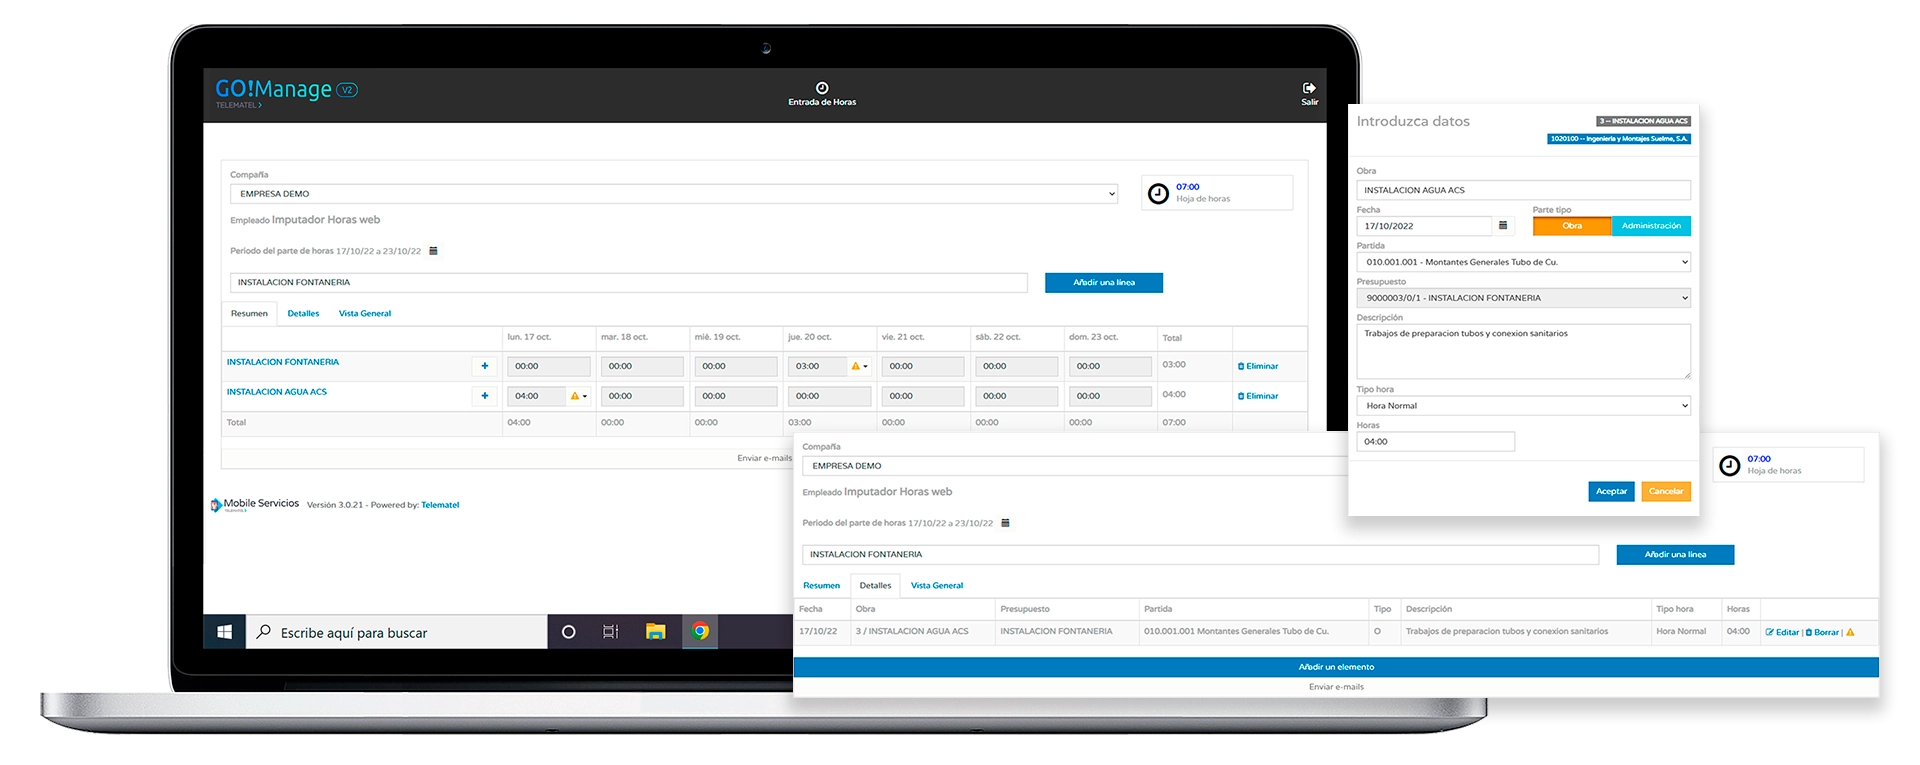Click the Cancelar button in dialog
Viewport: 1920px width, 765px height.
pyautogui.click(x=1666, y=491)
